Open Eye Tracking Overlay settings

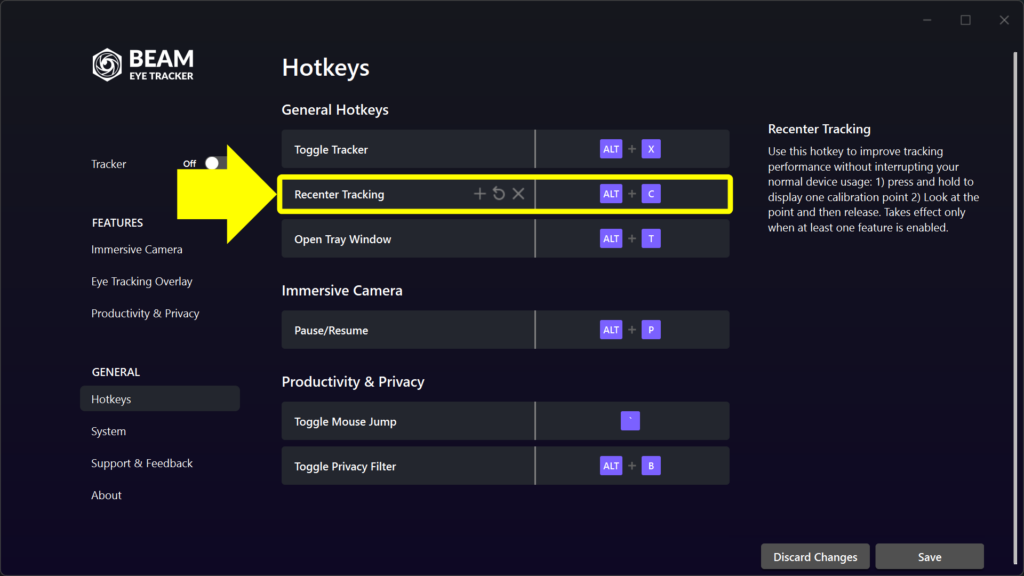coord(142,281)
